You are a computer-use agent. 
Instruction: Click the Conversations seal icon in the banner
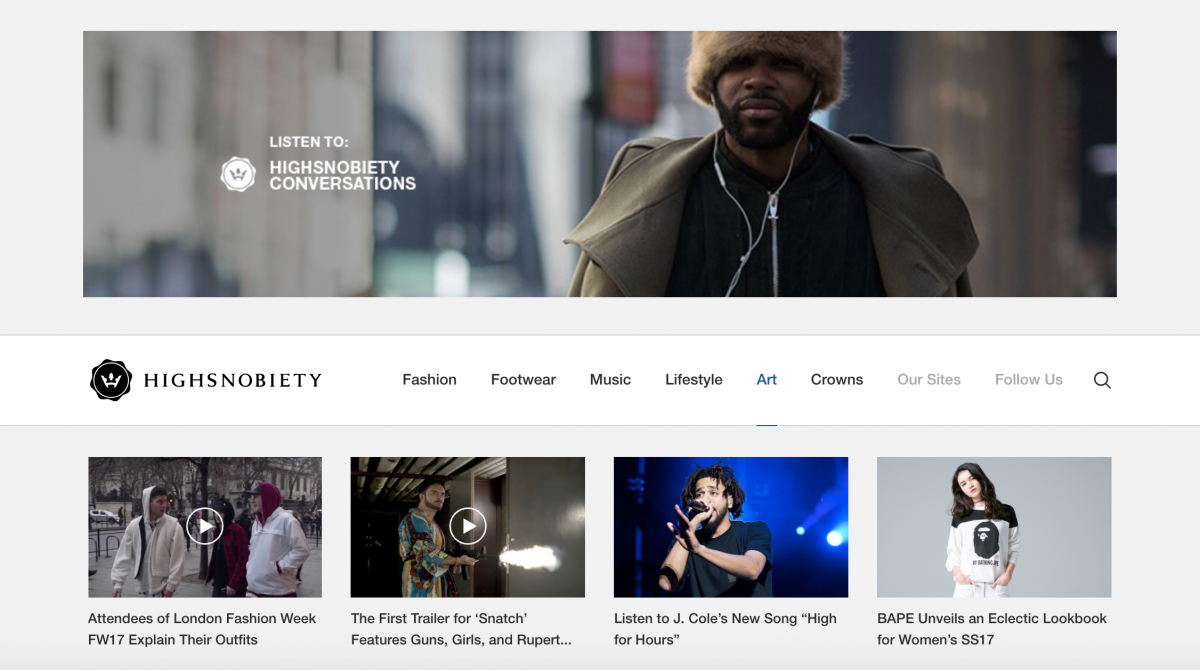[238, 174]
